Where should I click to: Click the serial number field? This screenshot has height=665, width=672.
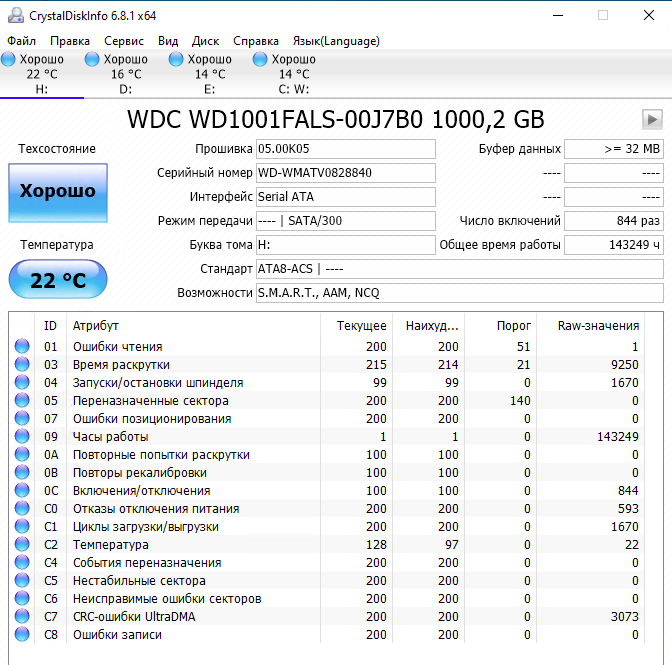[x=345, y=173]
